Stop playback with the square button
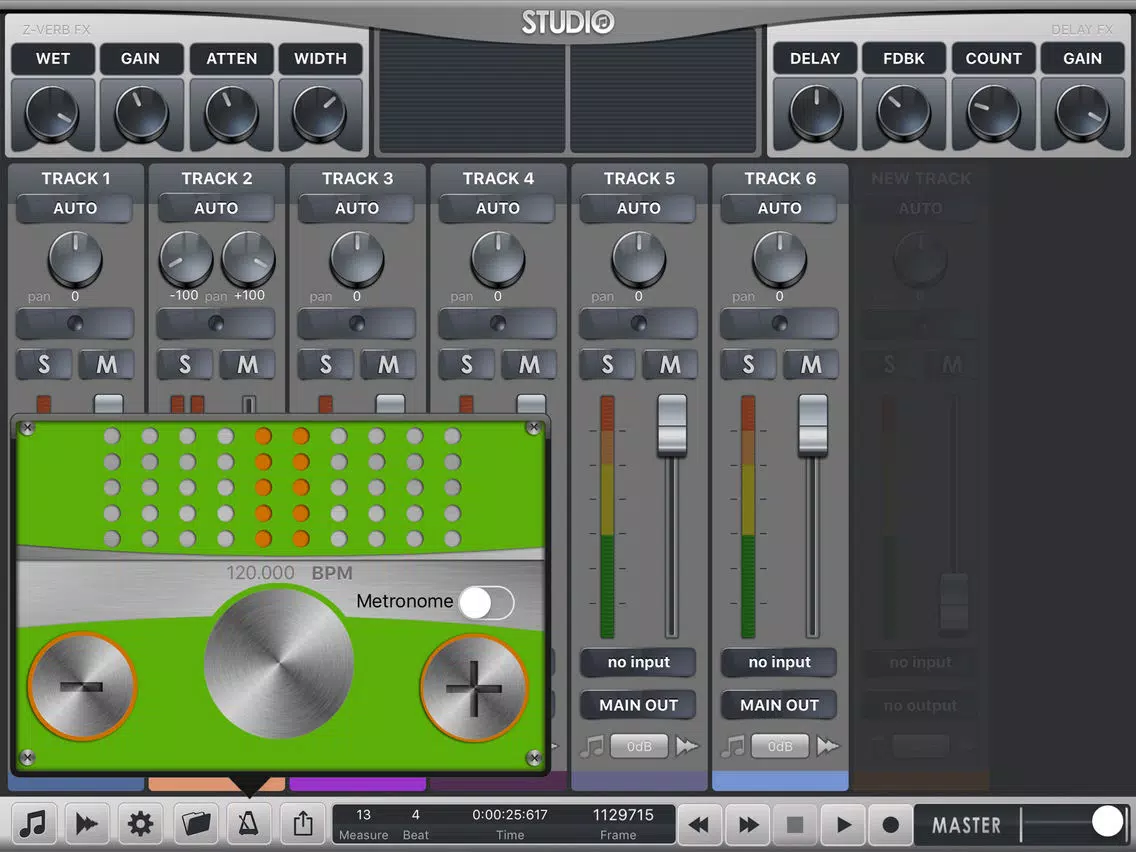This screenshot has height=852, width=1136. [x=795, y=824]
